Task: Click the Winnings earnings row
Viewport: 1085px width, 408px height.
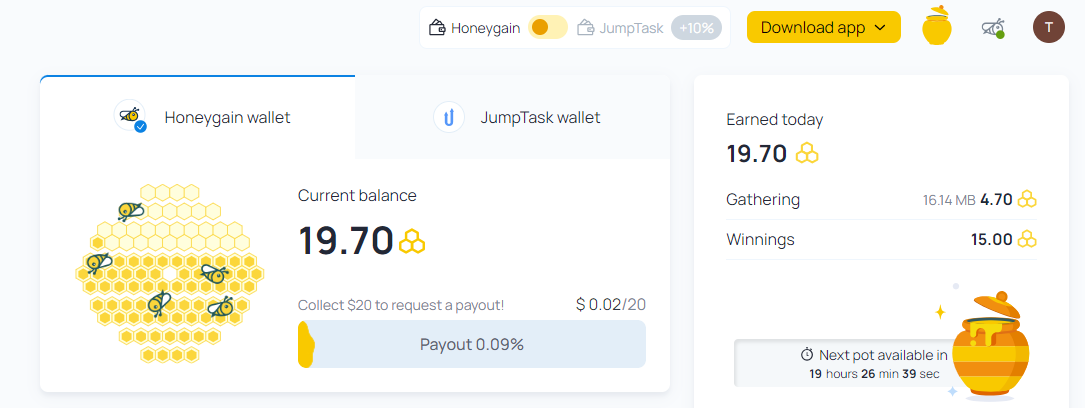Action: (x=882, y=240)
